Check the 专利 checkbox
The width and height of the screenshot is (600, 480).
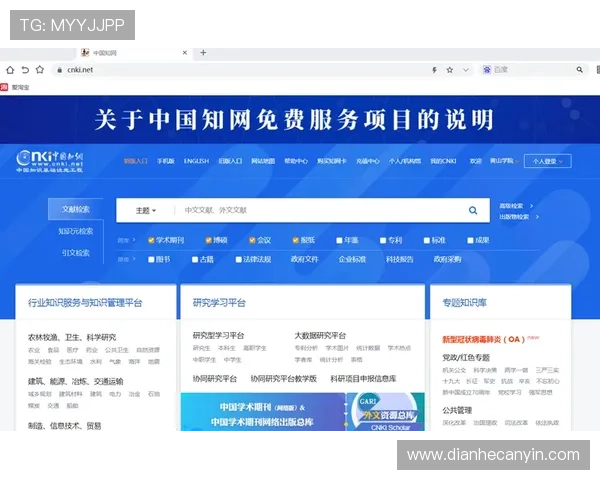point(383,240)
